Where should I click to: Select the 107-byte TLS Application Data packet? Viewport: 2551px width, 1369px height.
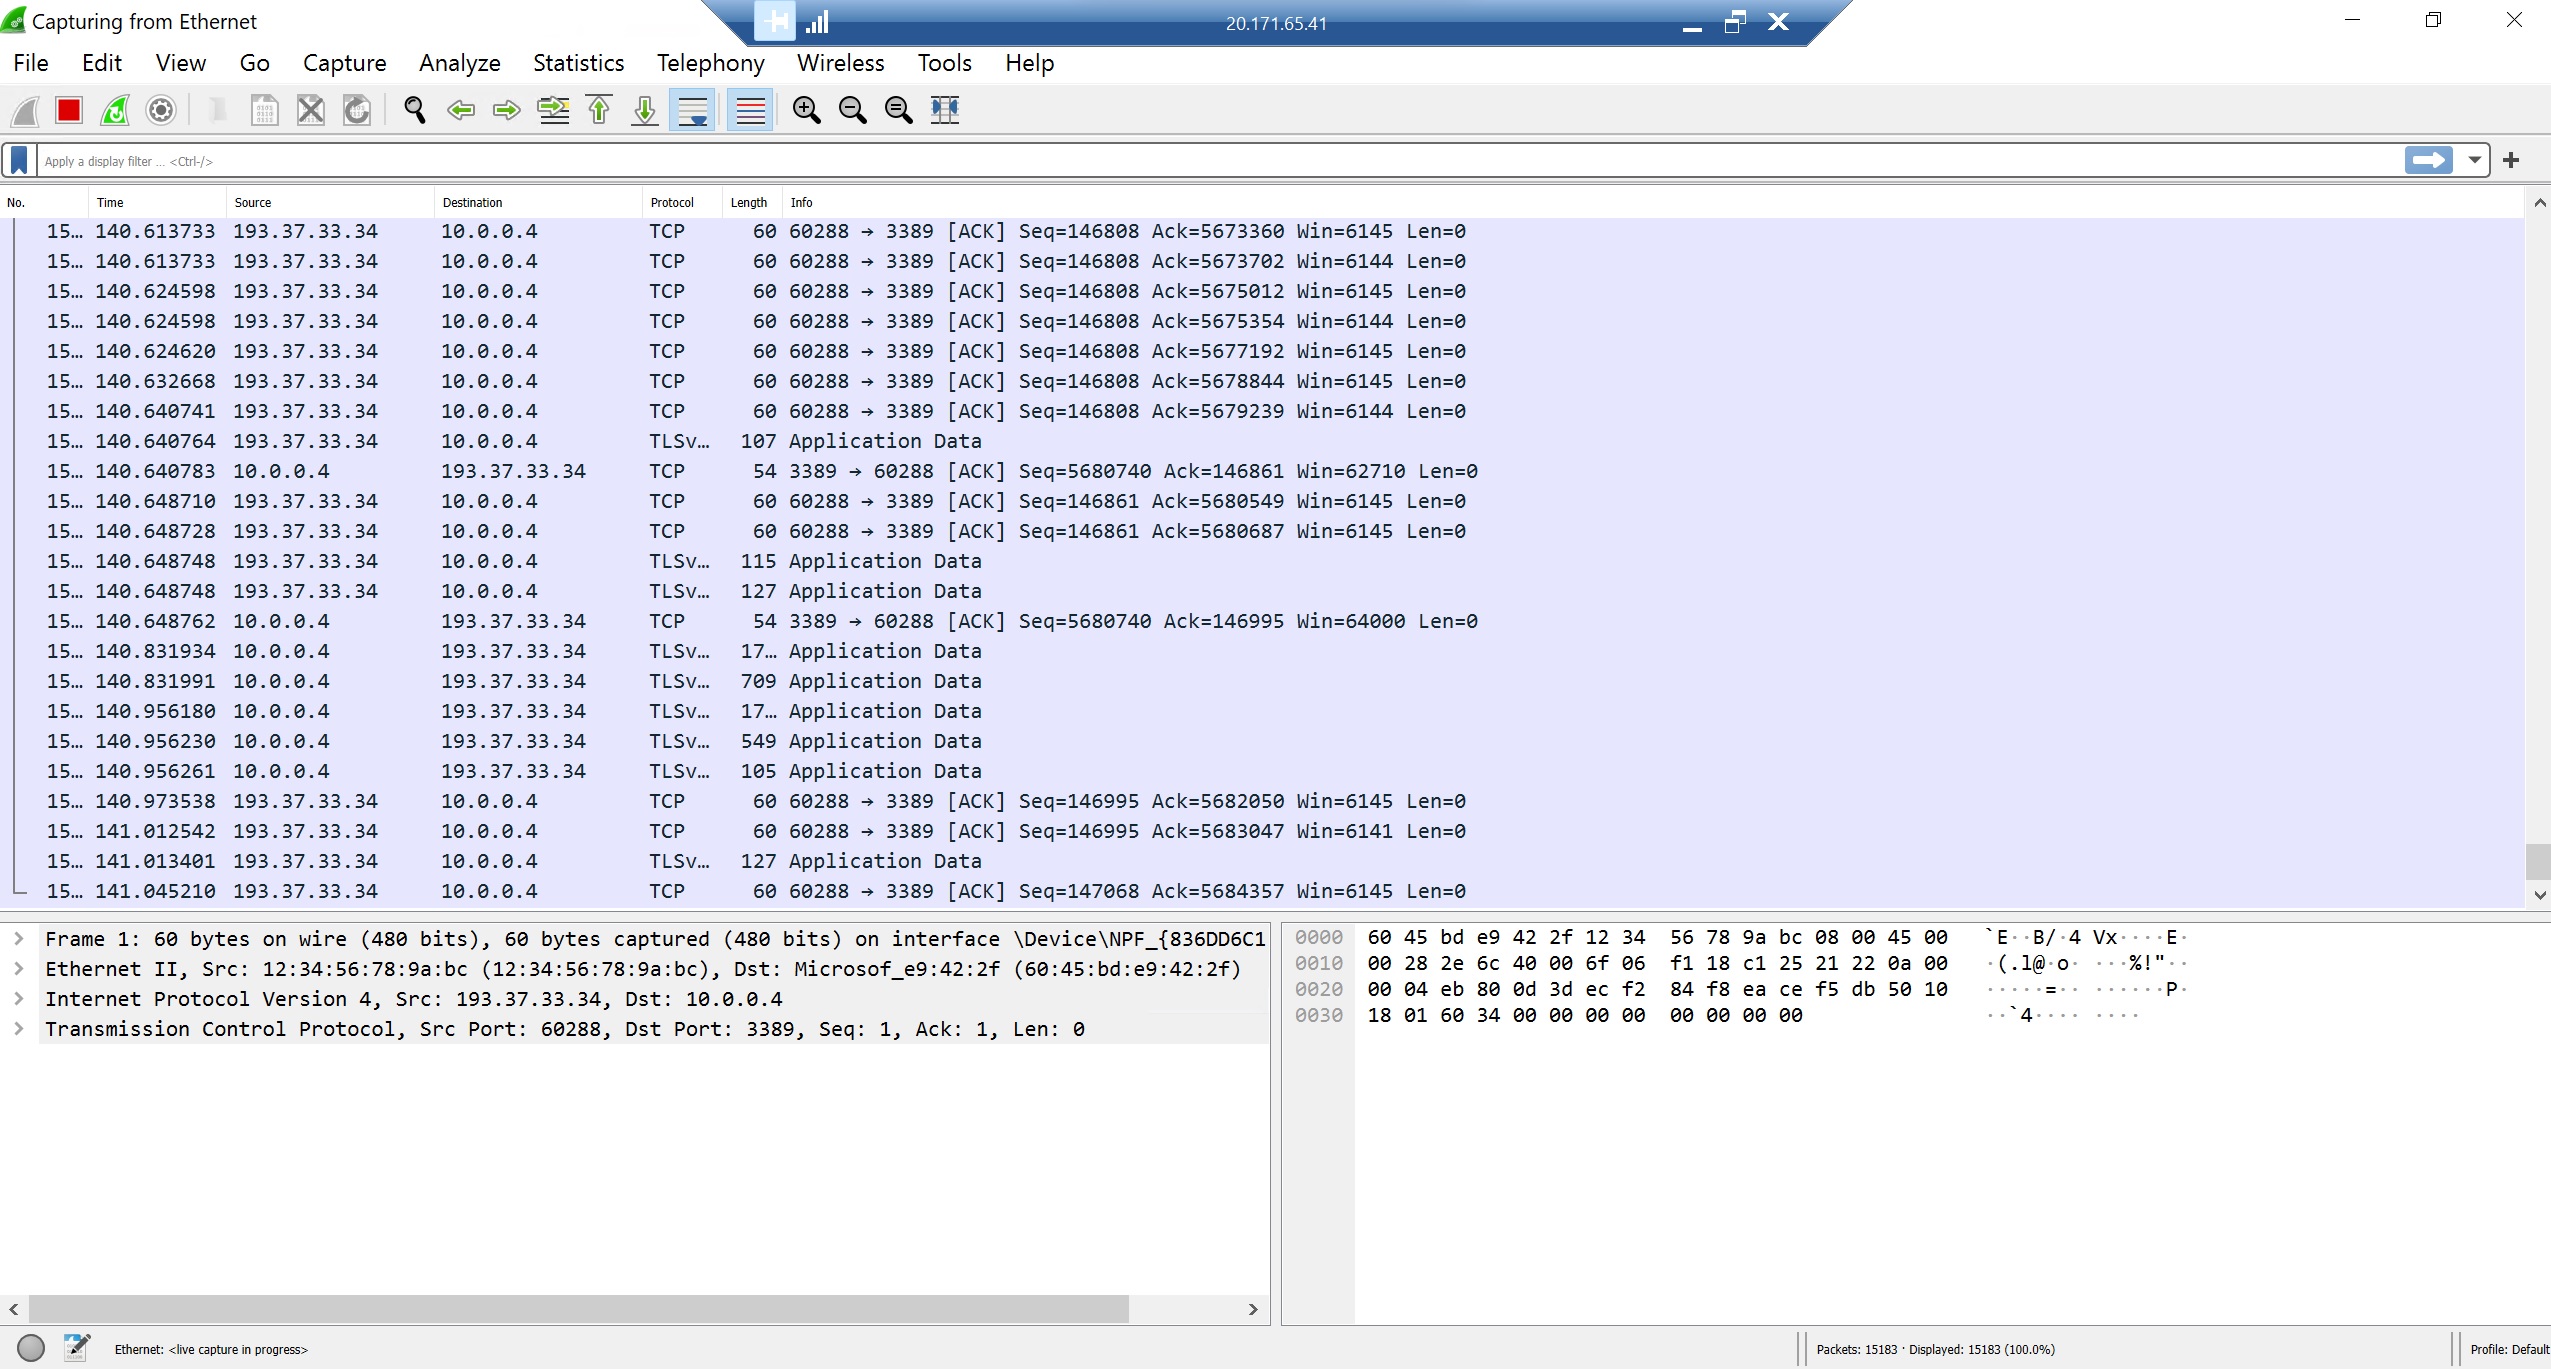(x=1263, y=441)
